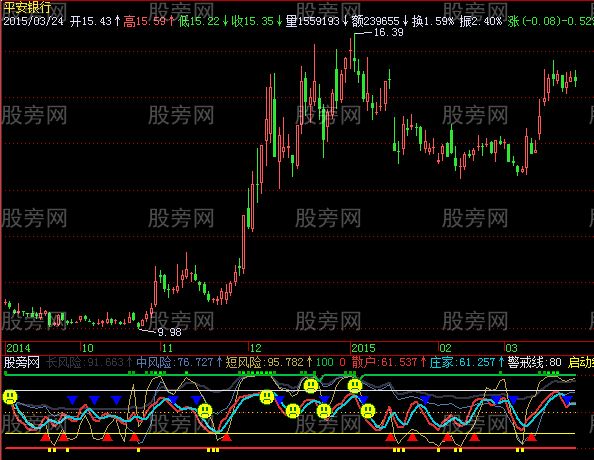Click the month 02 label on time axis
The height and width of the screenshot is (460, 594).
pos(446,348)
